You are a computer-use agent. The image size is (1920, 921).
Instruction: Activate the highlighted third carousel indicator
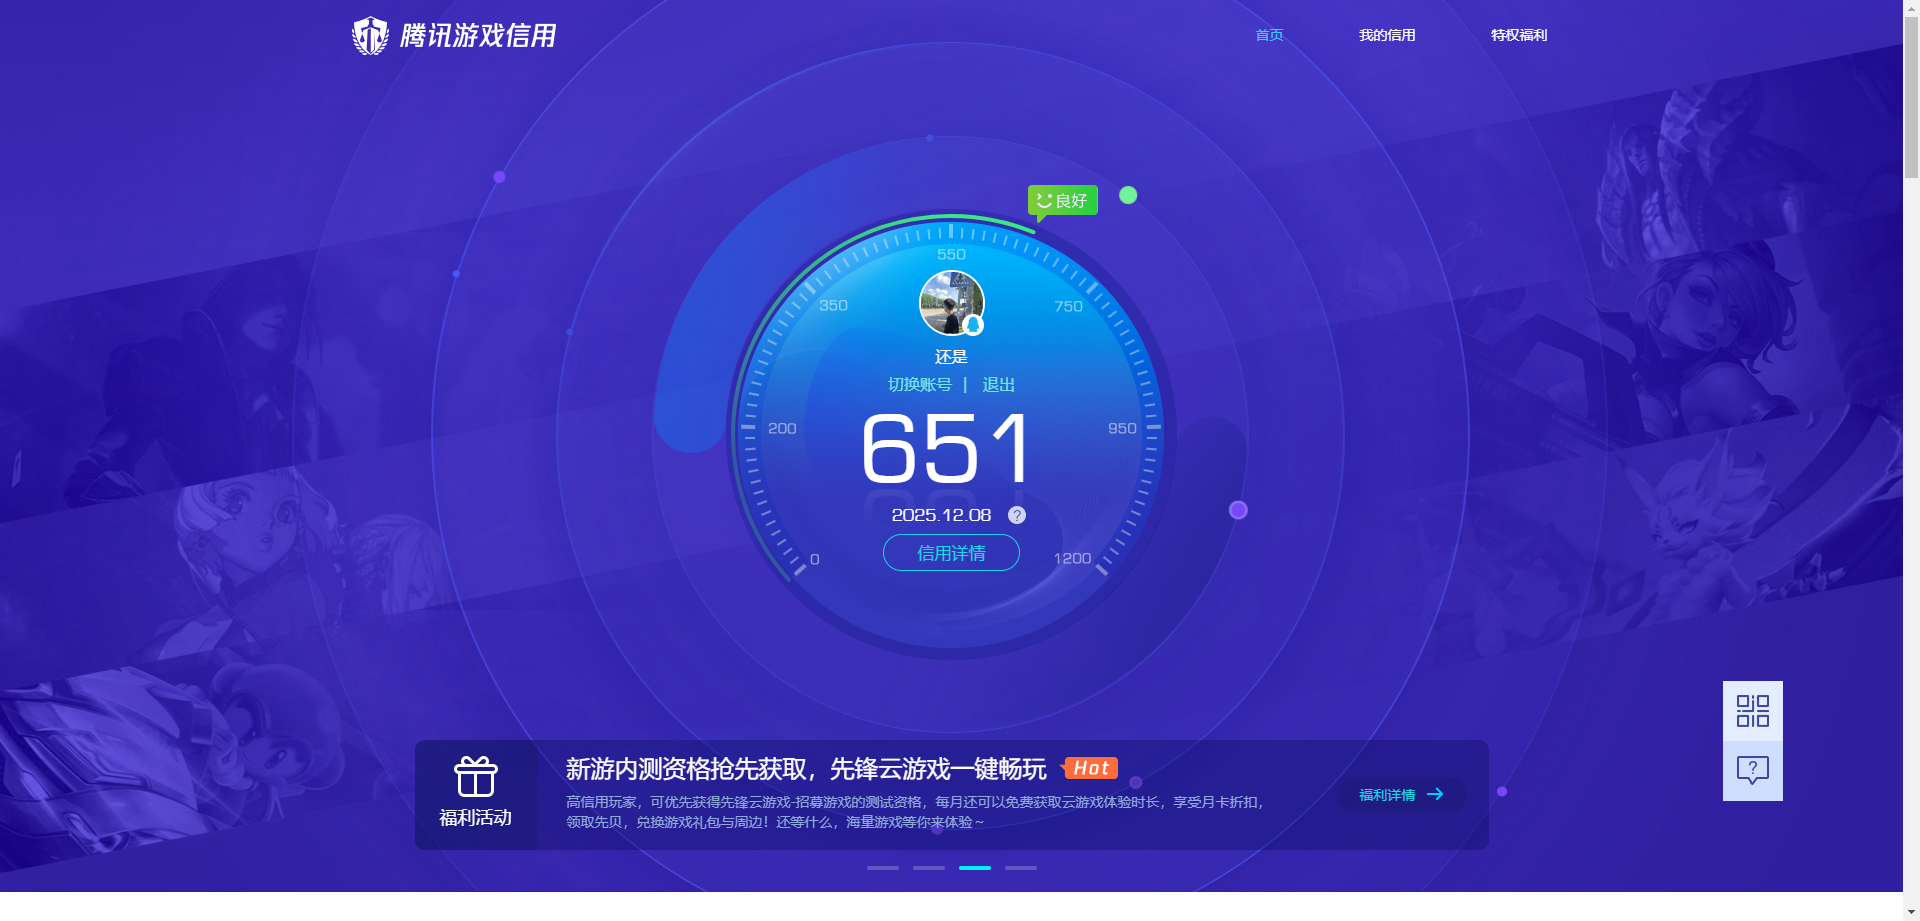(975, 868)
